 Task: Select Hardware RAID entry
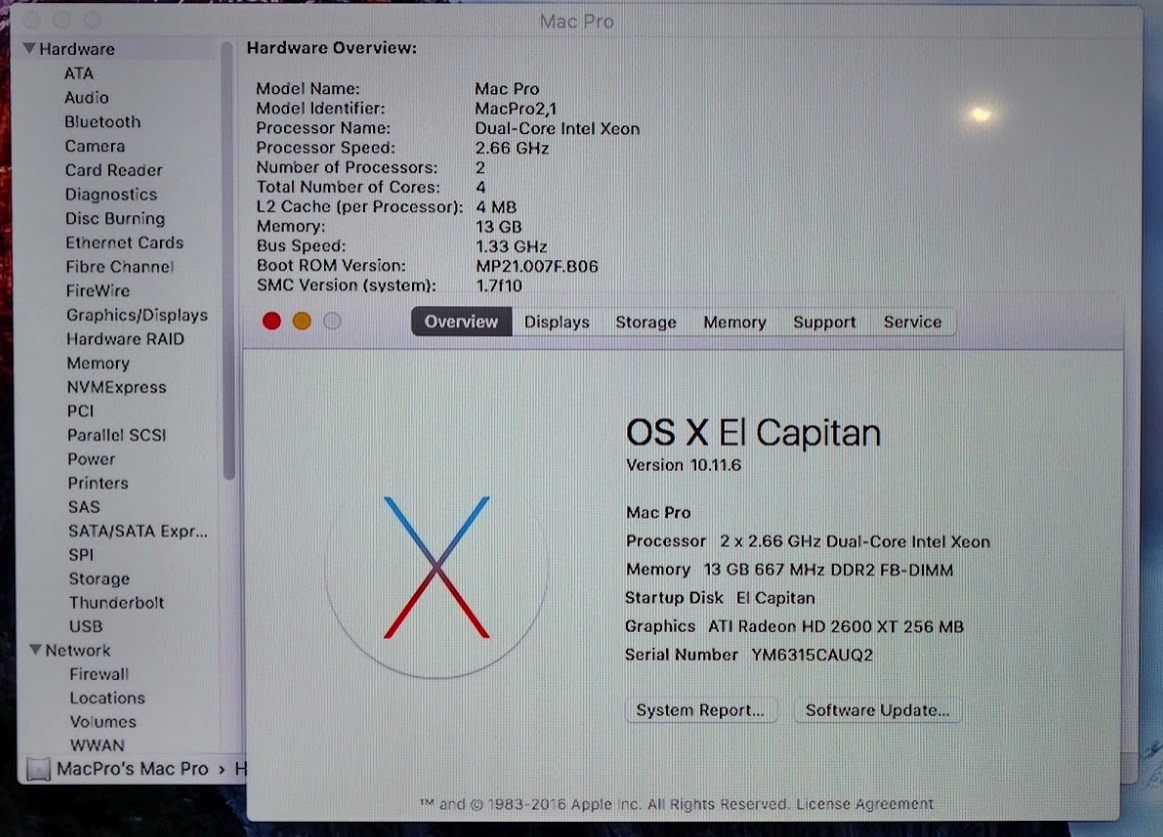coord(125,339)
